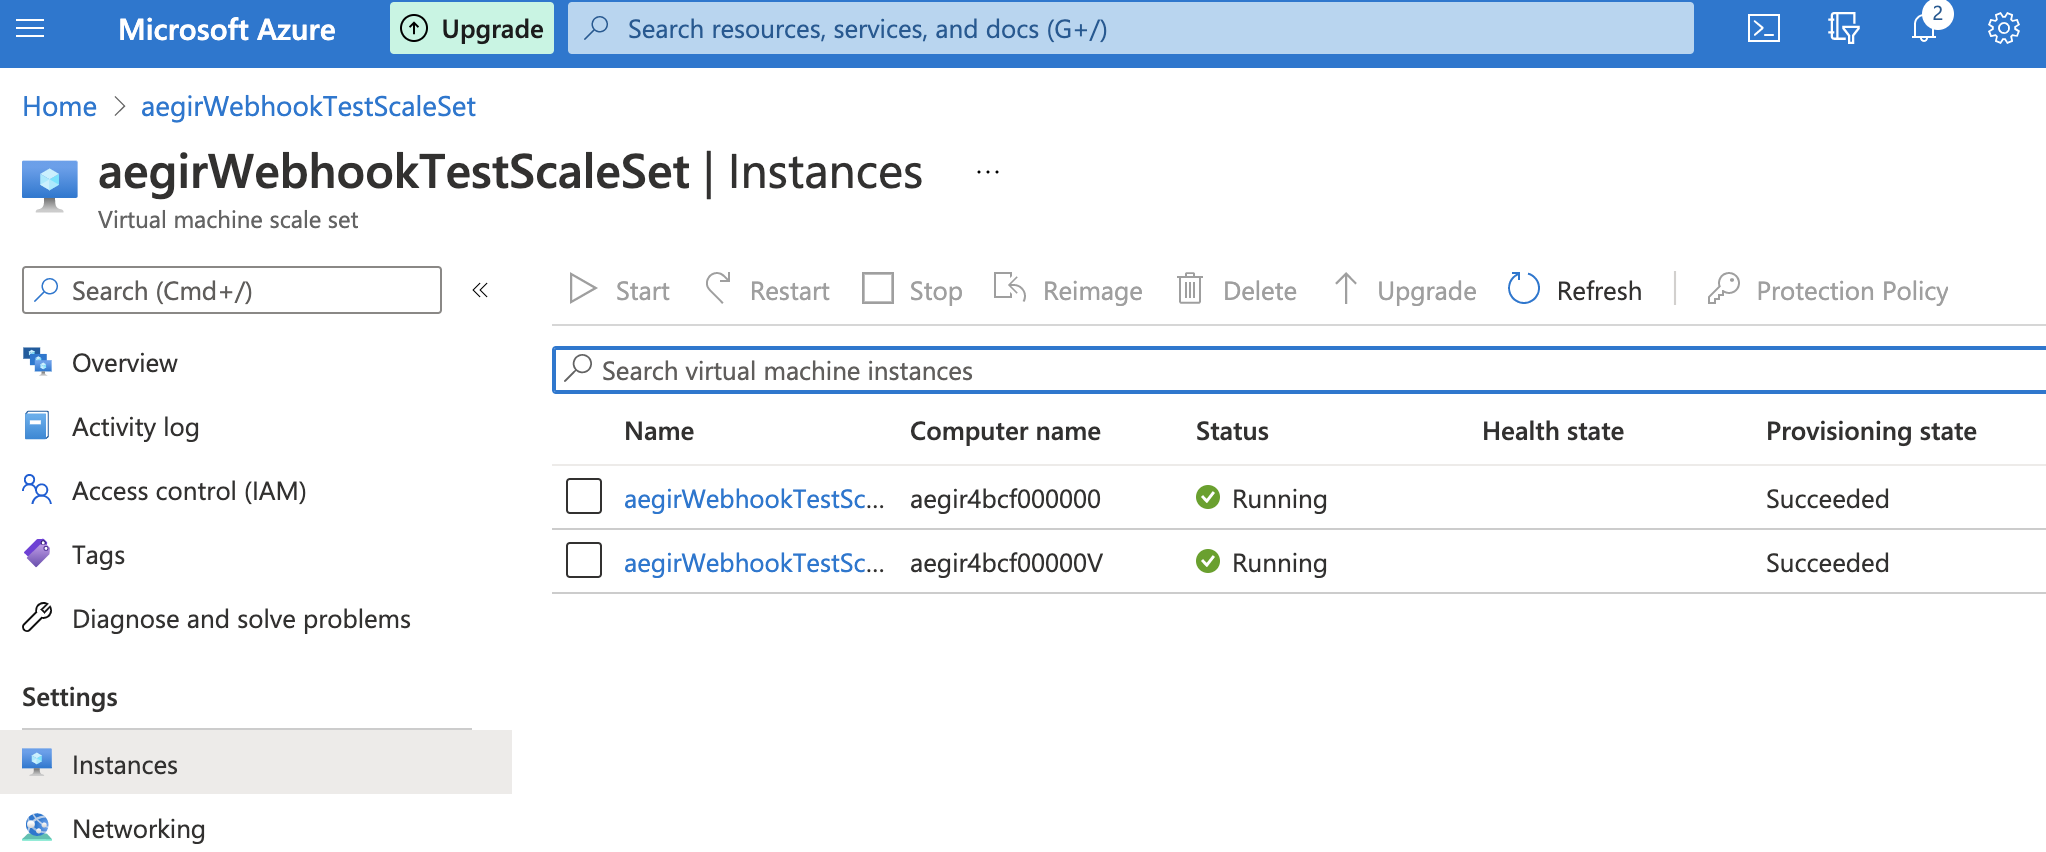Open instance link in the aegir4bcf000000 row

[x=754, y=499]
